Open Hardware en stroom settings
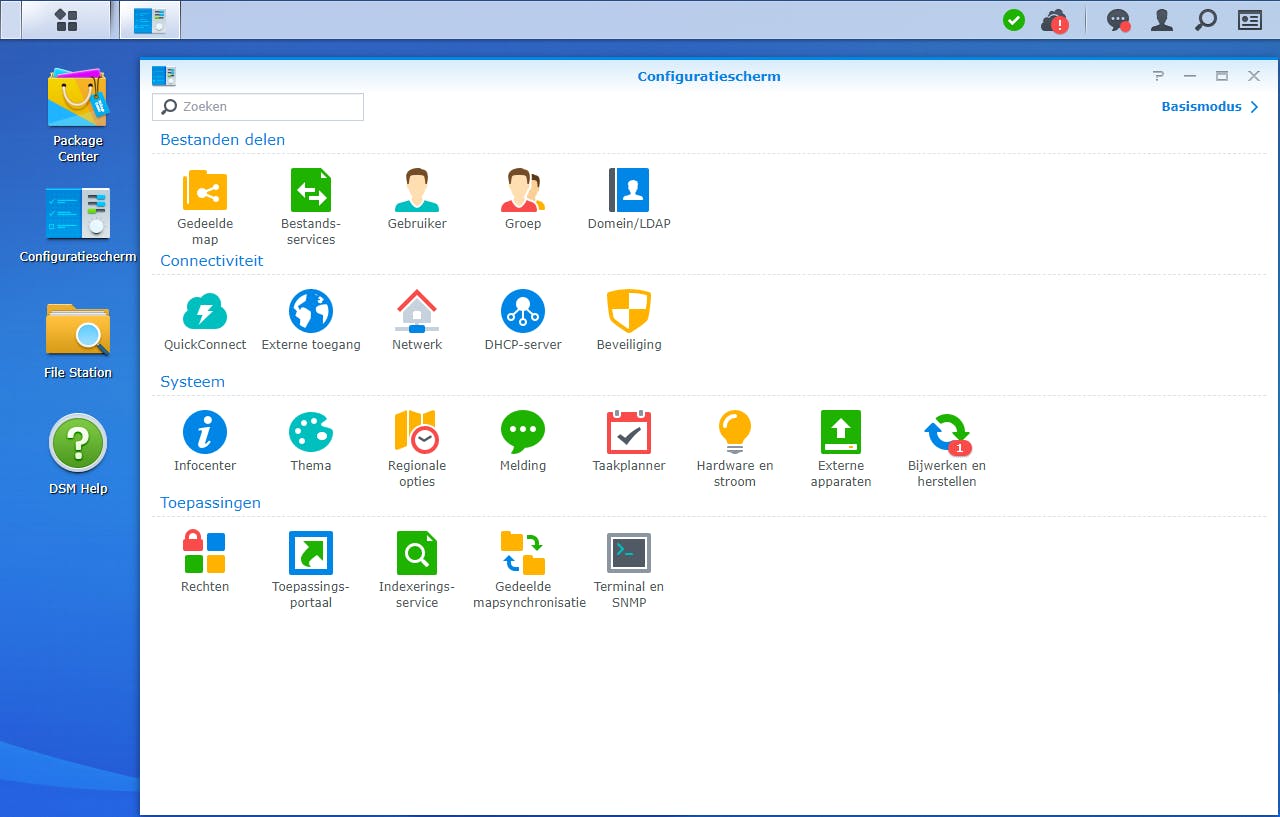1280x817 pixels. (x=735, y=432)
